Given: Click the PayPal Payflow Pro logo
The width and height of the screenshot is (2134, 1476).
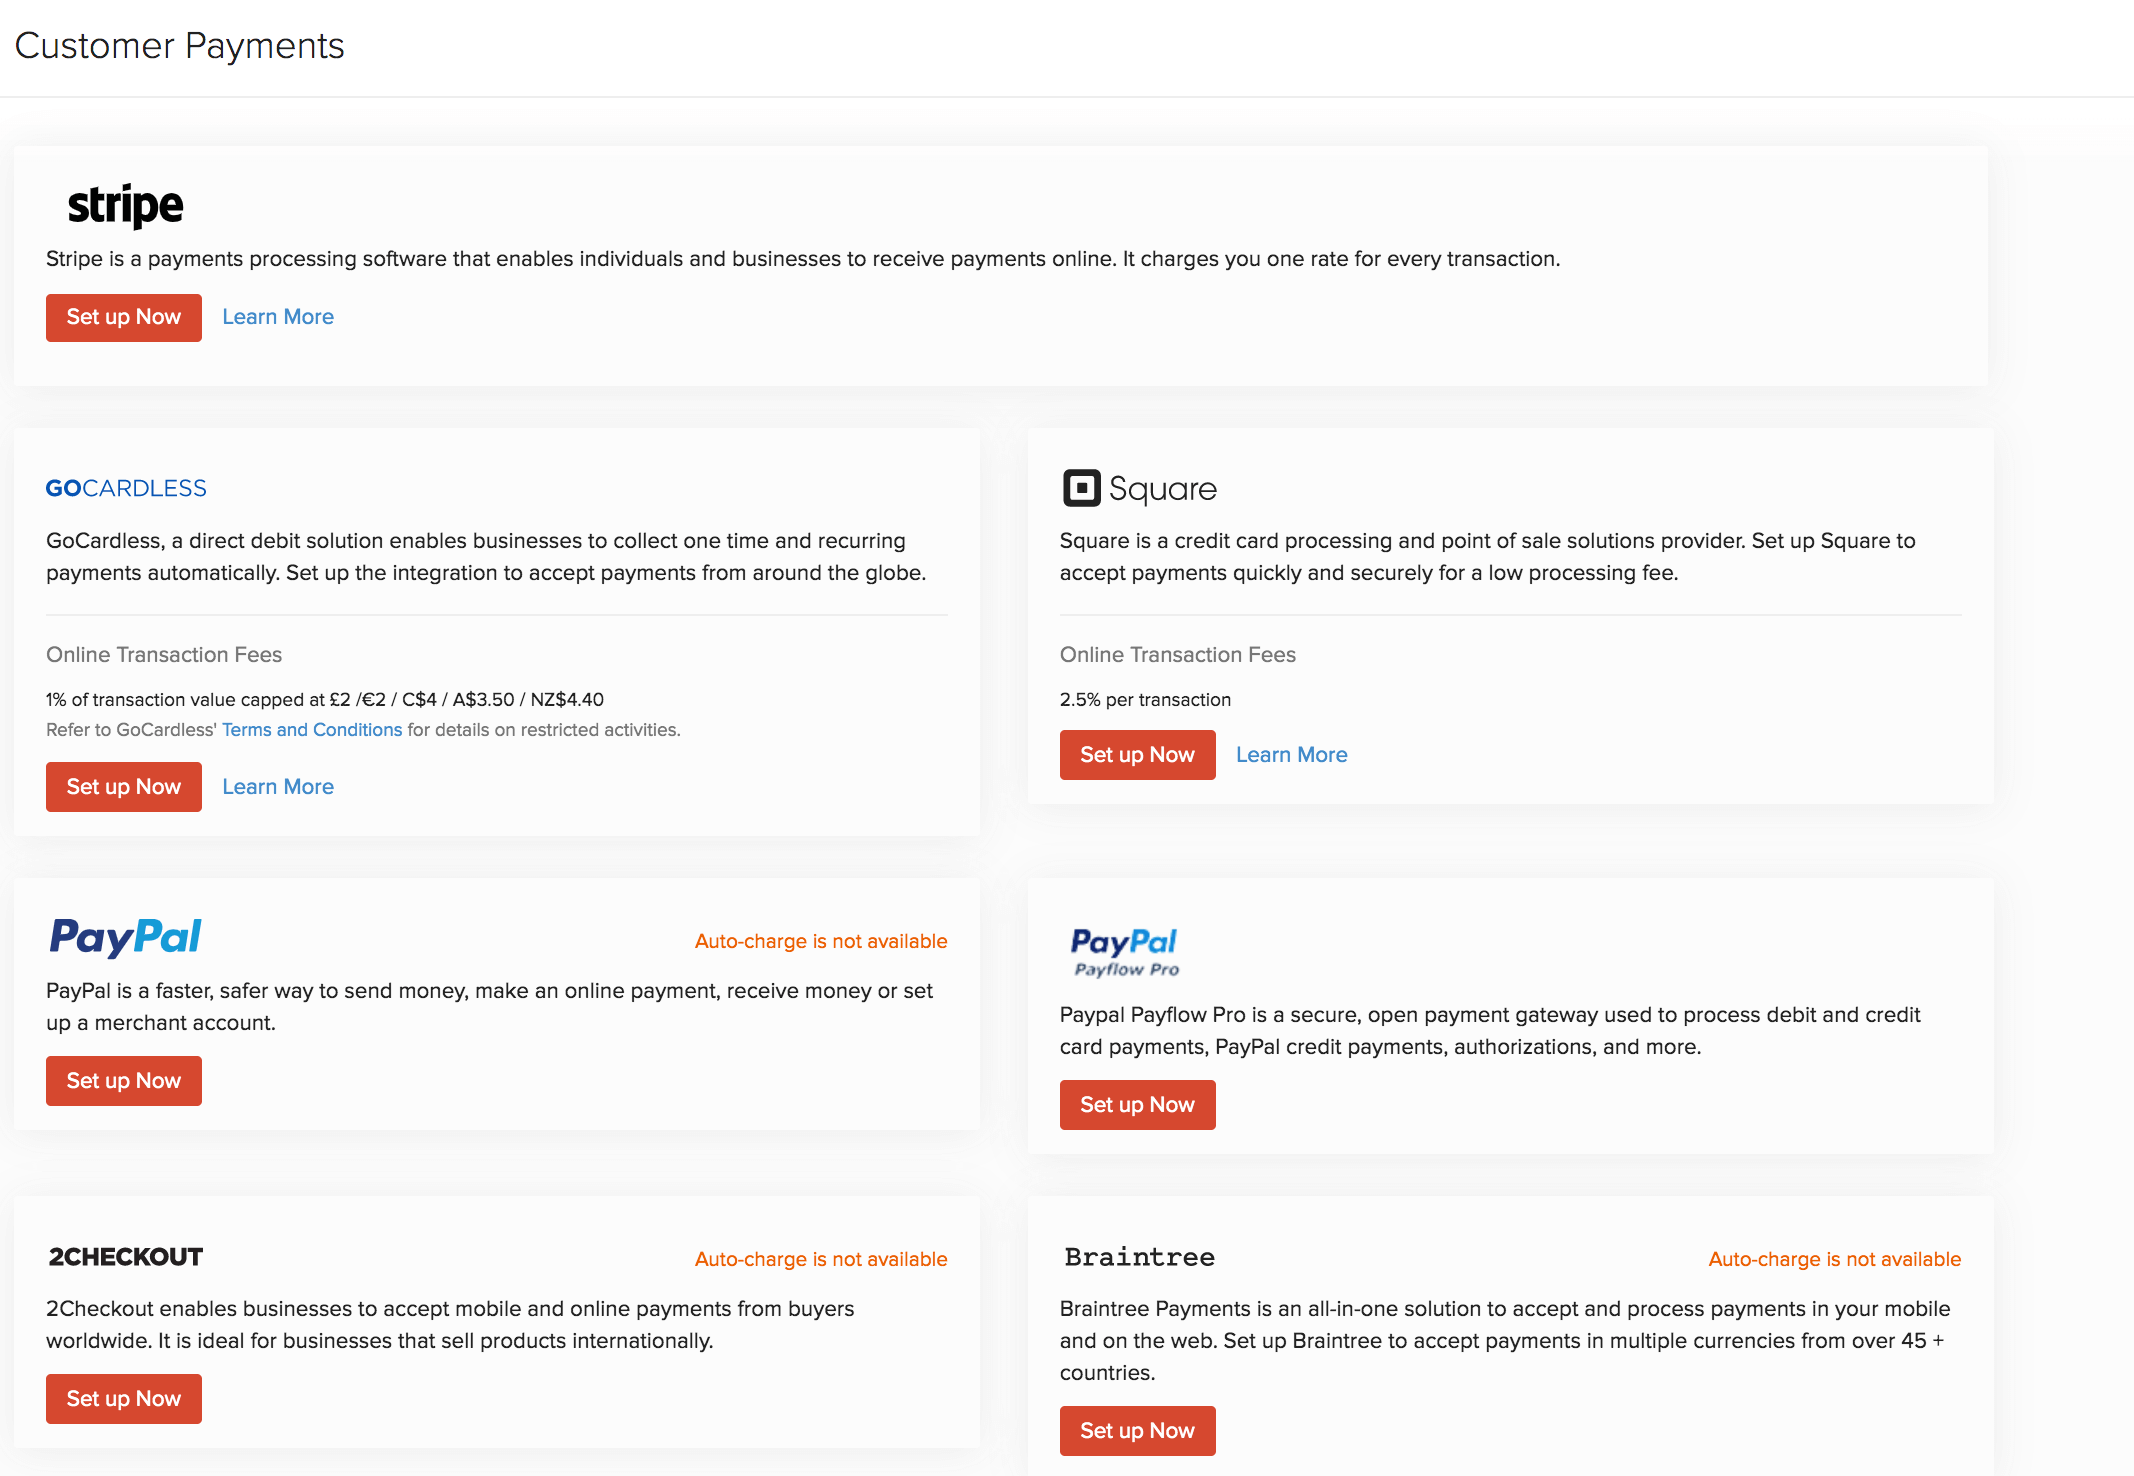Looking at the screenshot, I should (x=1124, y=951).
